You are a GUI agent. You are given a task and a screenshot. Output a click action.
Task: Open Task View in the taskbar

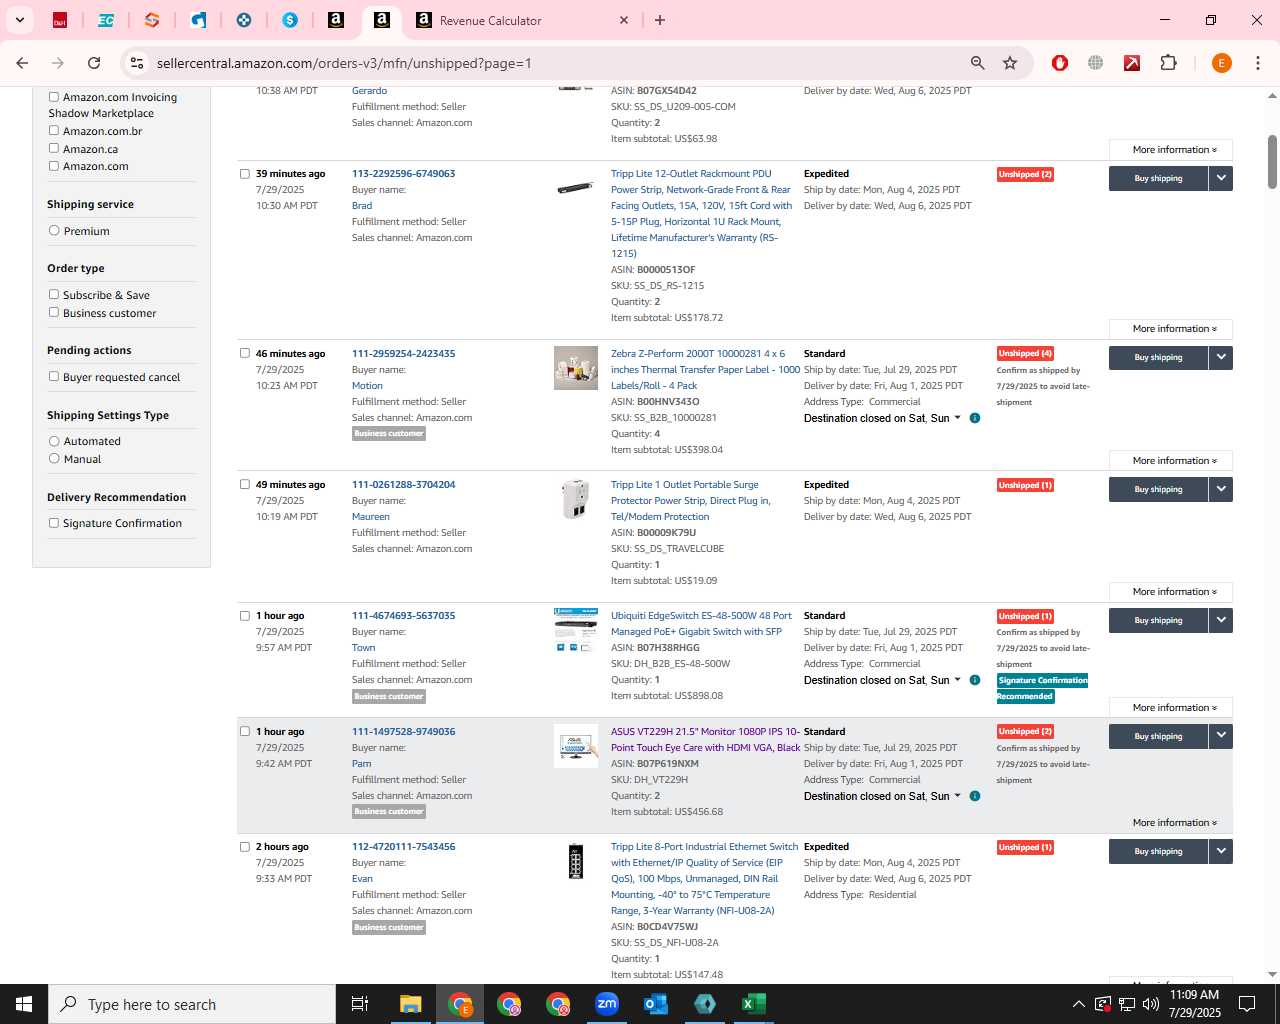pyautogui.click(x=360, y=1004)
